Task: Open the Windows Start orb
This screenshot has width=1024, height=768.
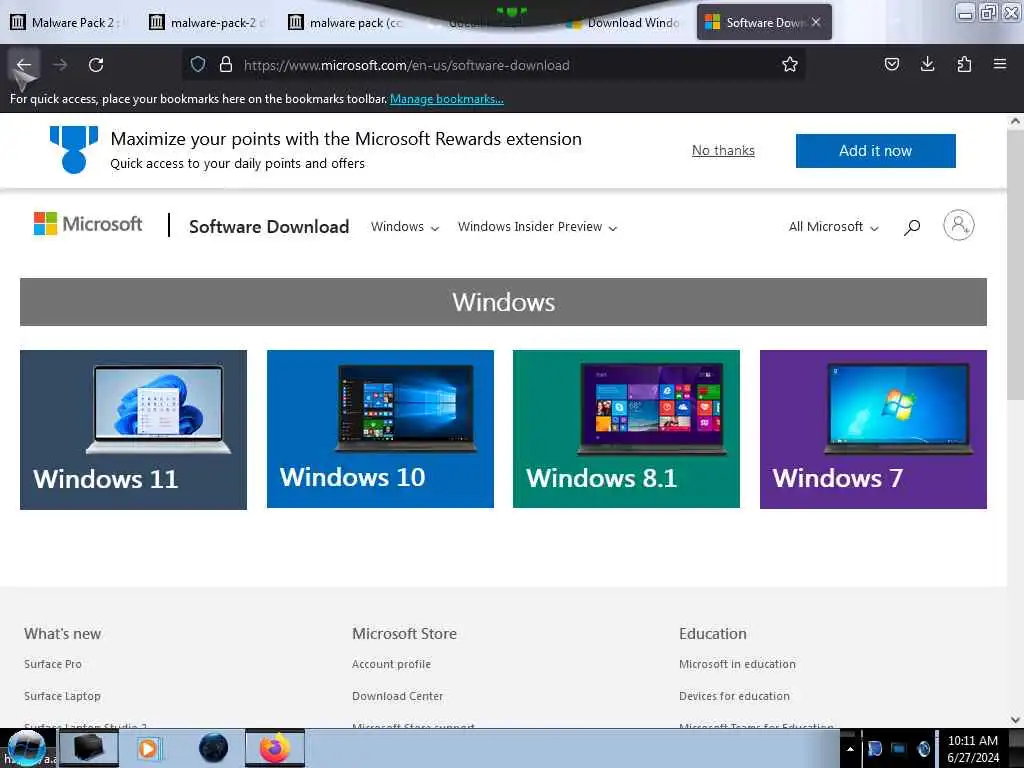Action: pos(26,748)
